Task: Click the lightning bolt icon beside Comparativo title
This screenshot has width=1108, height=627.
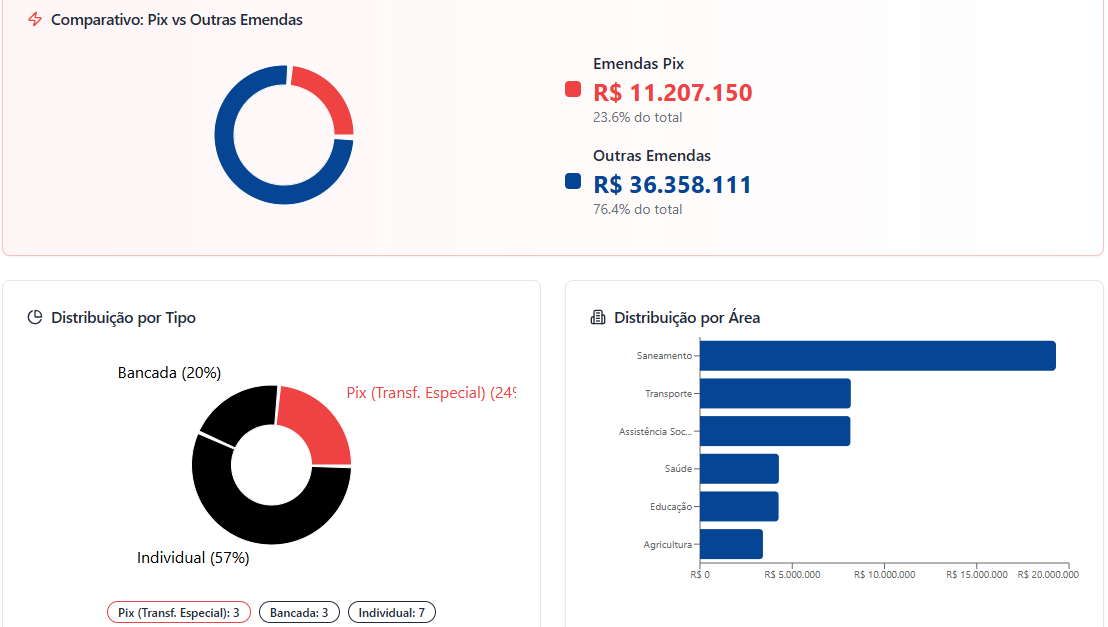Action: (35, 20)
